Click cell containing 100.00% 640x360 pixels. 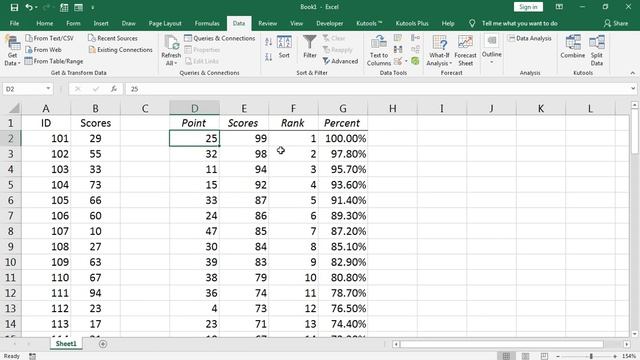(x=343, y=138)
